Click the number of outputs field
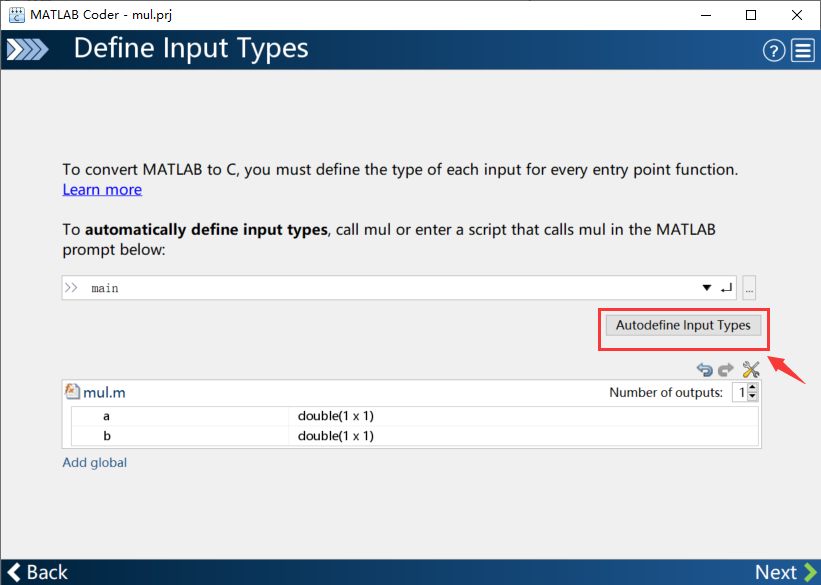821x585 pixels. tap(740, 392)
